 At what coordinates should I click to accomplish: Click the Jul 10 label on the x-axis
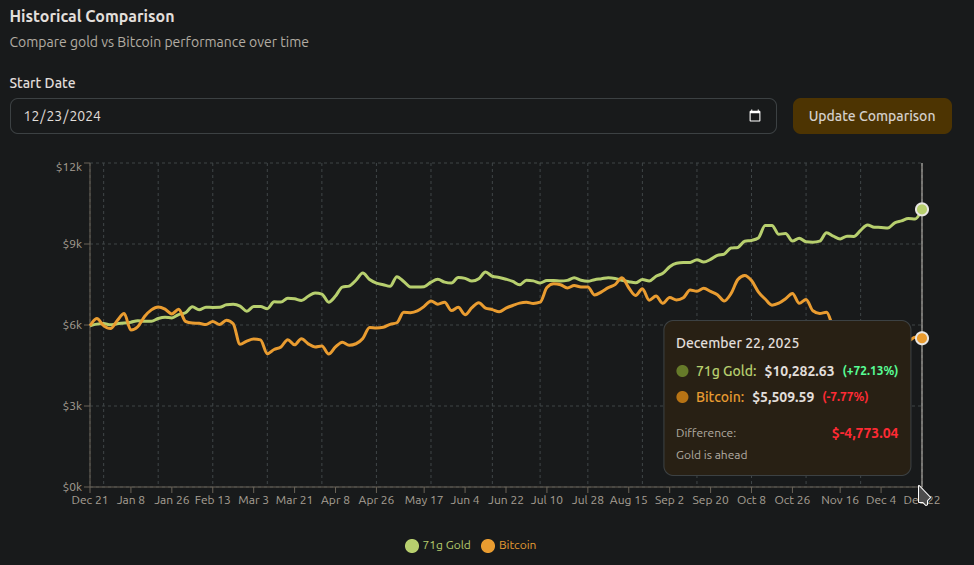pos(547,500)
